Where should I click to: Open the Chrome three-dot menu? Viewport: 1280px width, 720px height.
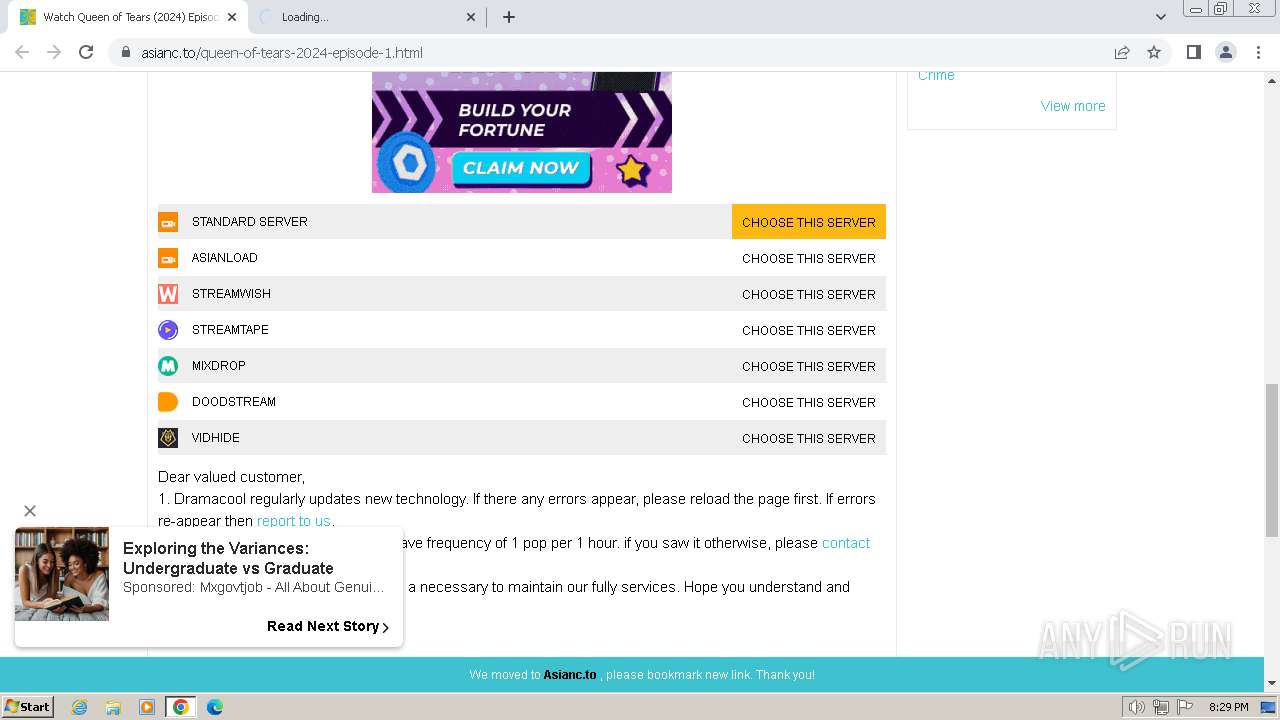point(1256,52)
